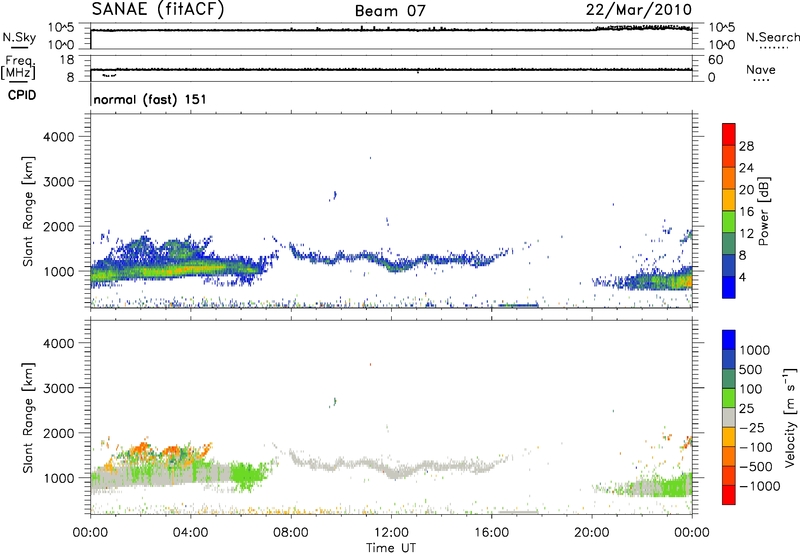Pick the green 25–100 Velocity swatch

(x=729, y=398)
